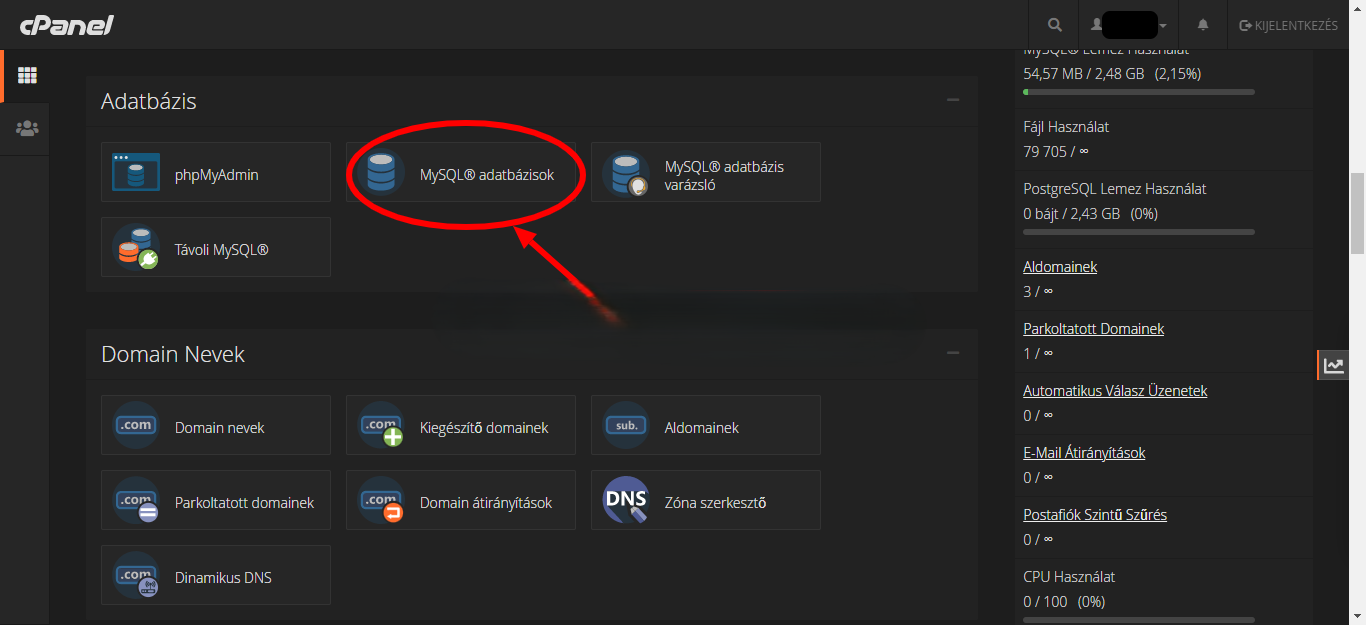Open E-Mail Átirányítások statistics link
The height and width of the screenshot is (625, 1366).
[1084, 453]
